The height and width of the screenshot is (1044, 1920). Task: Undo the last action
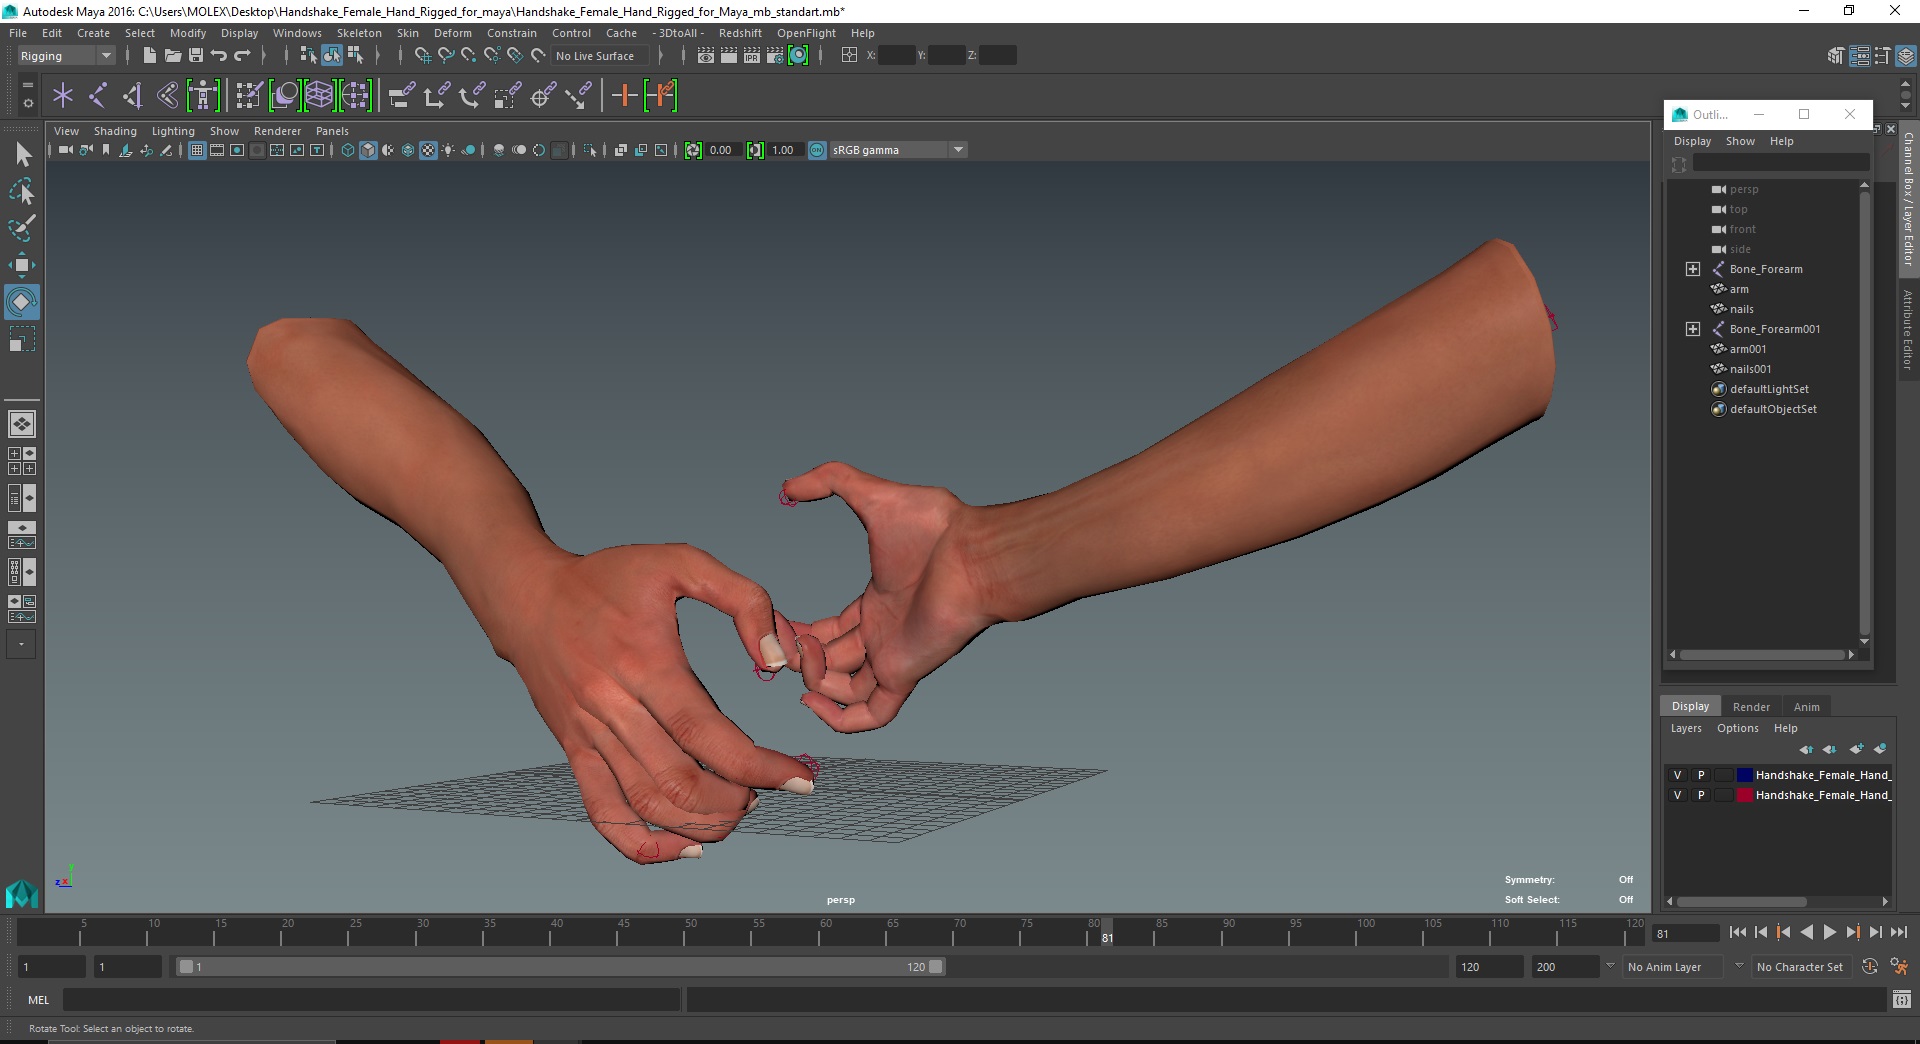coord(219,56)
